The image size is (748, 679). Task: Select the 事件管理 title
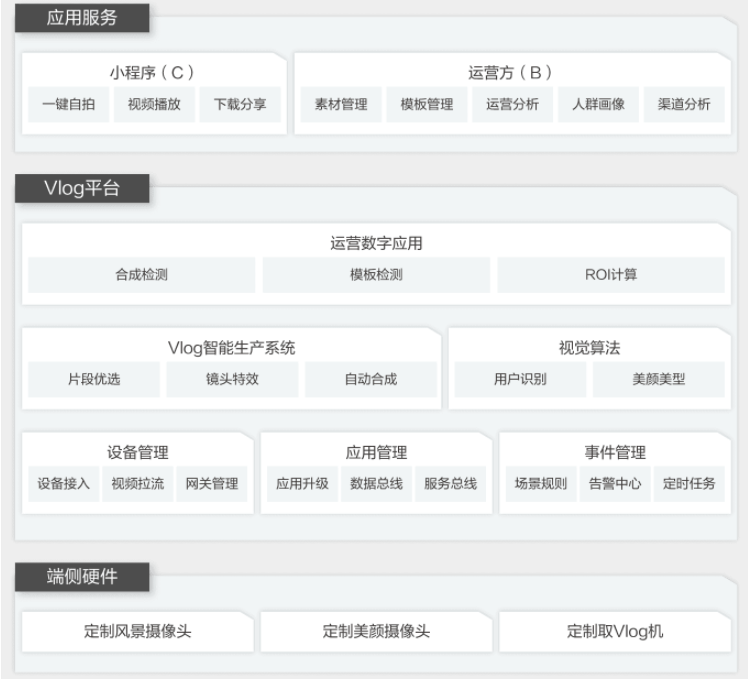(615, 452)
